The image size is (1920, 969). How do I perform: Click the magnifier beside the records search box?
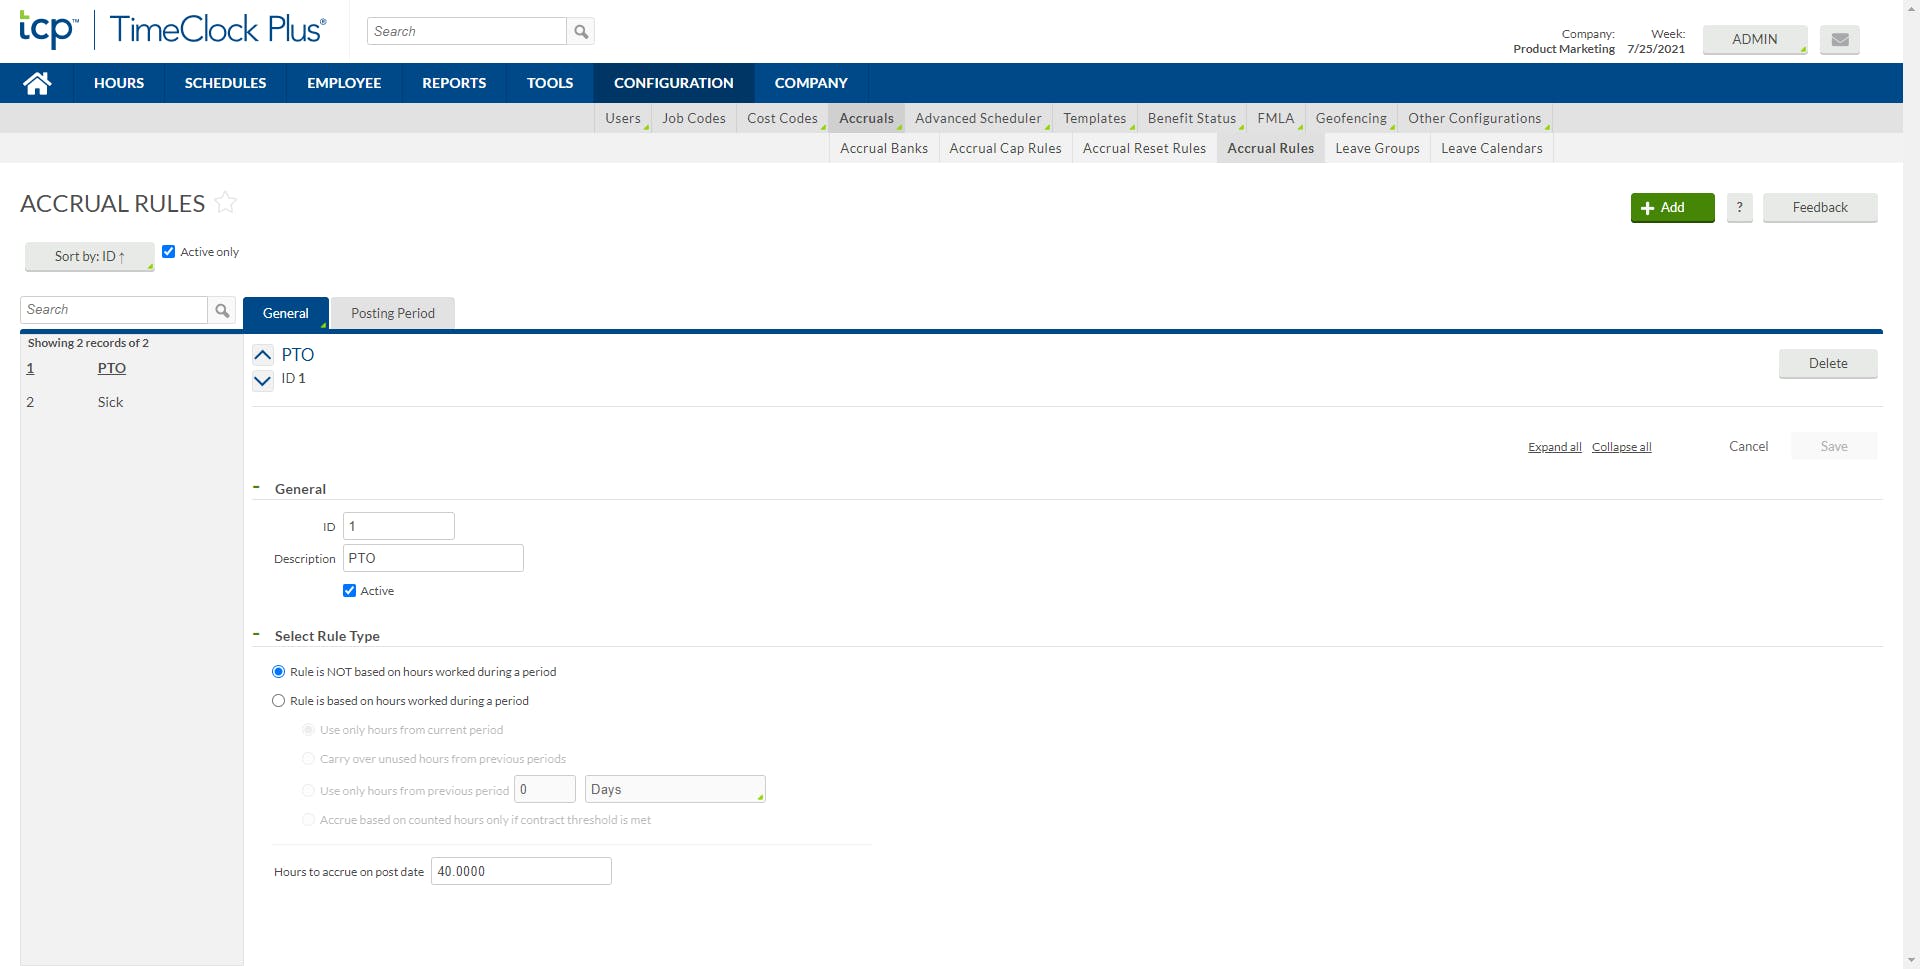222,311
